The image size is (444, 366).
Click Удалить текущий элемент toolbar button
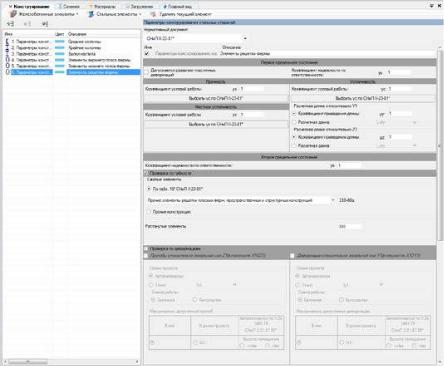tap(181, 14)
